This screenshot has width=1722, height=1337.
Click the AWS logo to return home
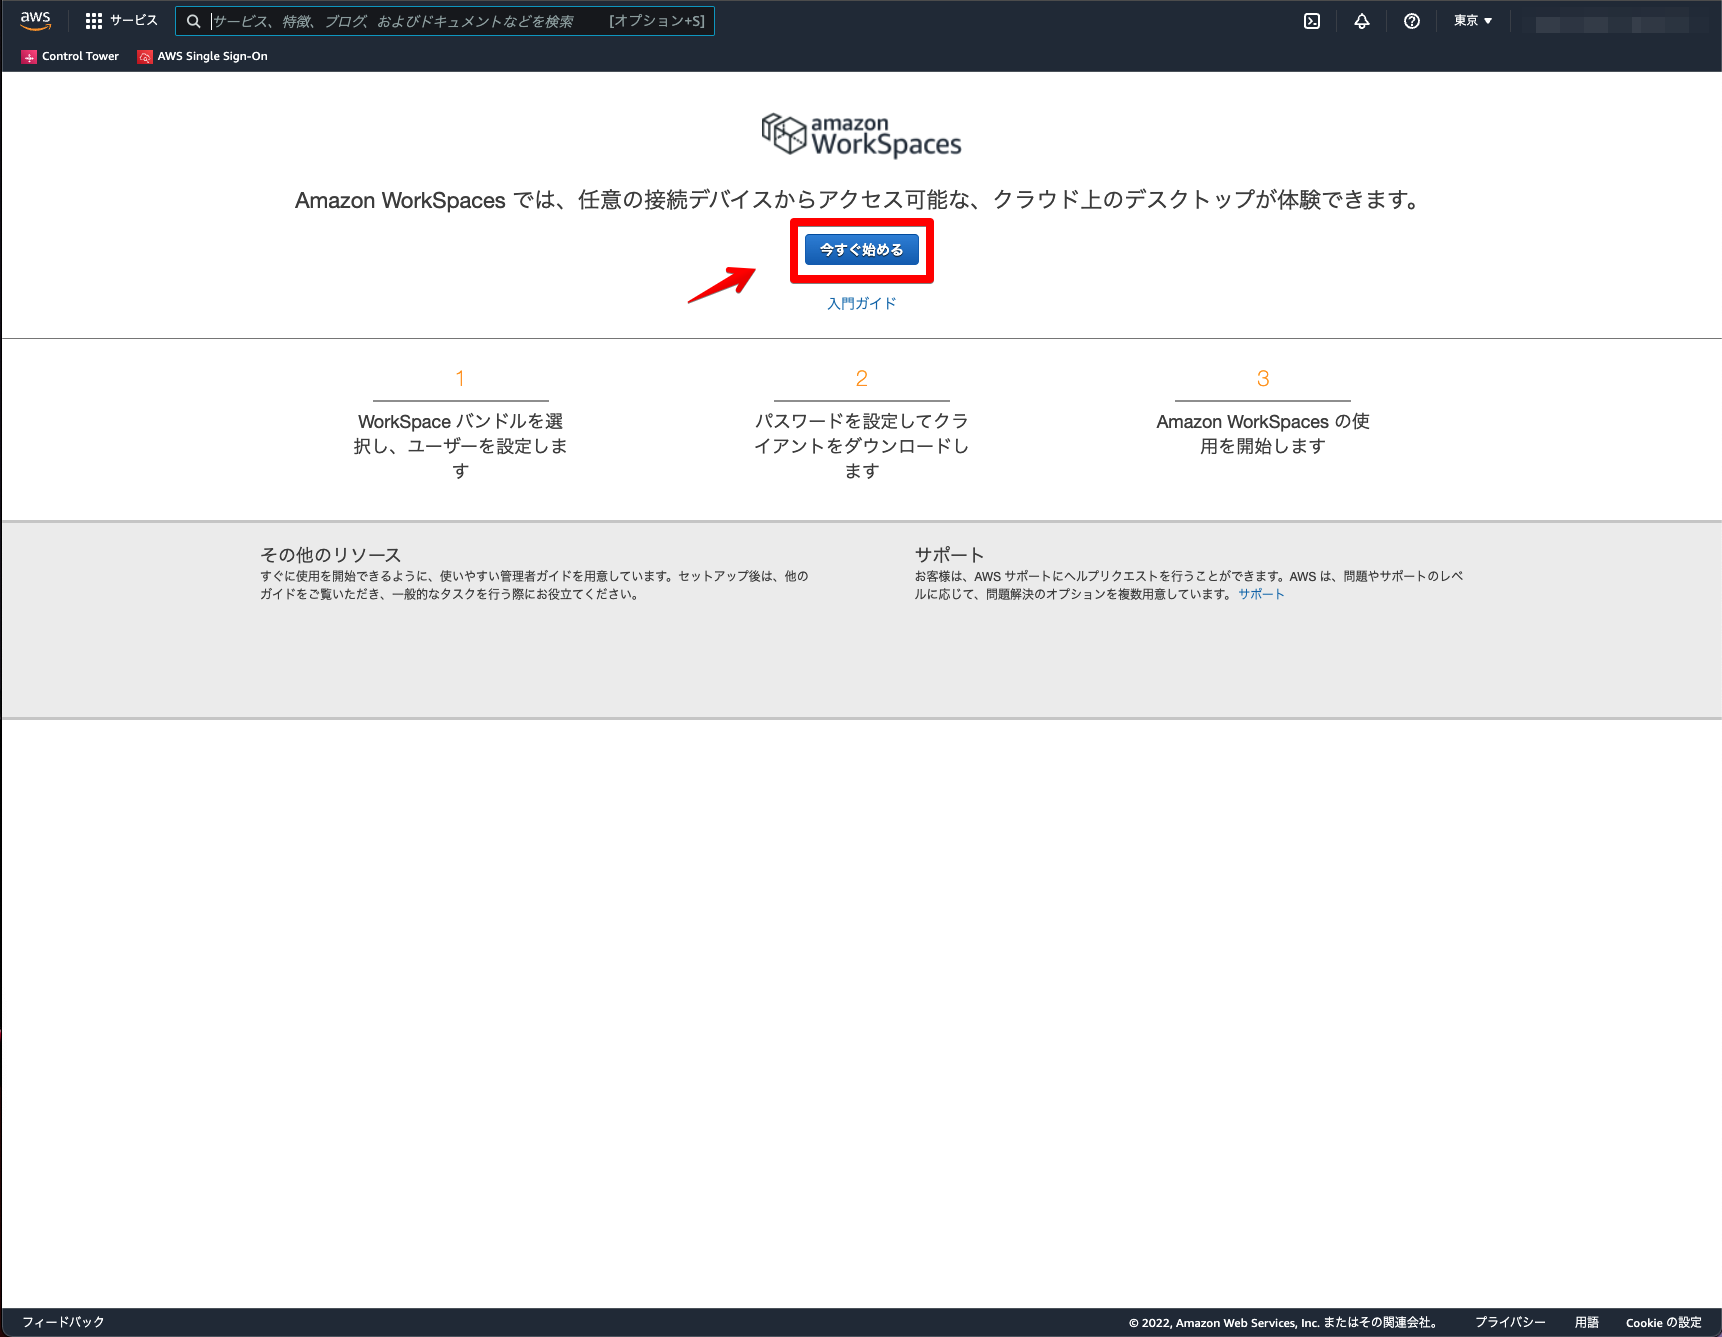click(34, 20)
